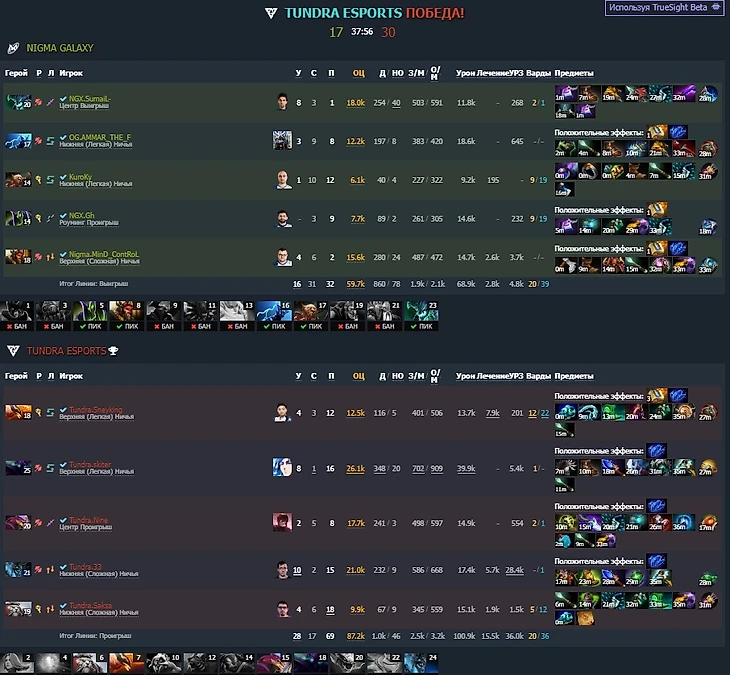Open the Tundra.Saksa player profile link
Image resolution: width=730 pixels, height=675 pixels.
coord(90,605)
